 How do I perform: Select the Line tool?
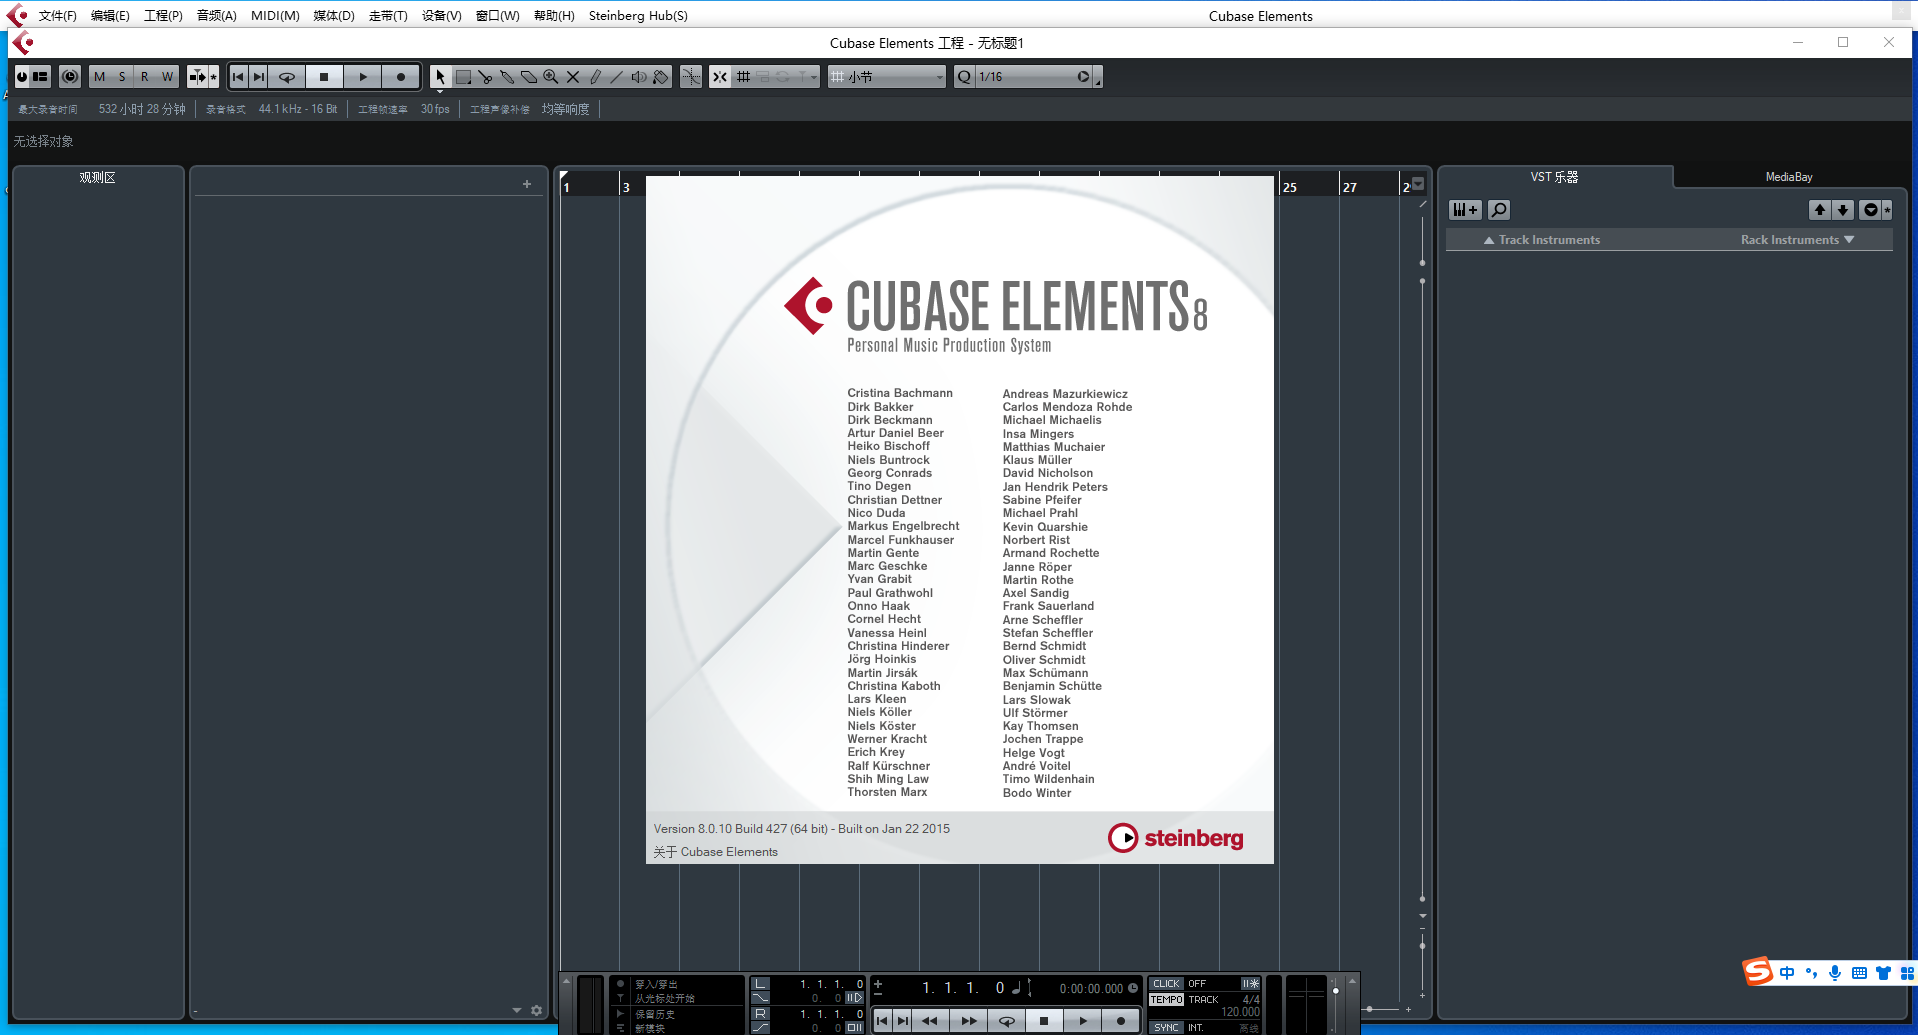click(617, 77)
